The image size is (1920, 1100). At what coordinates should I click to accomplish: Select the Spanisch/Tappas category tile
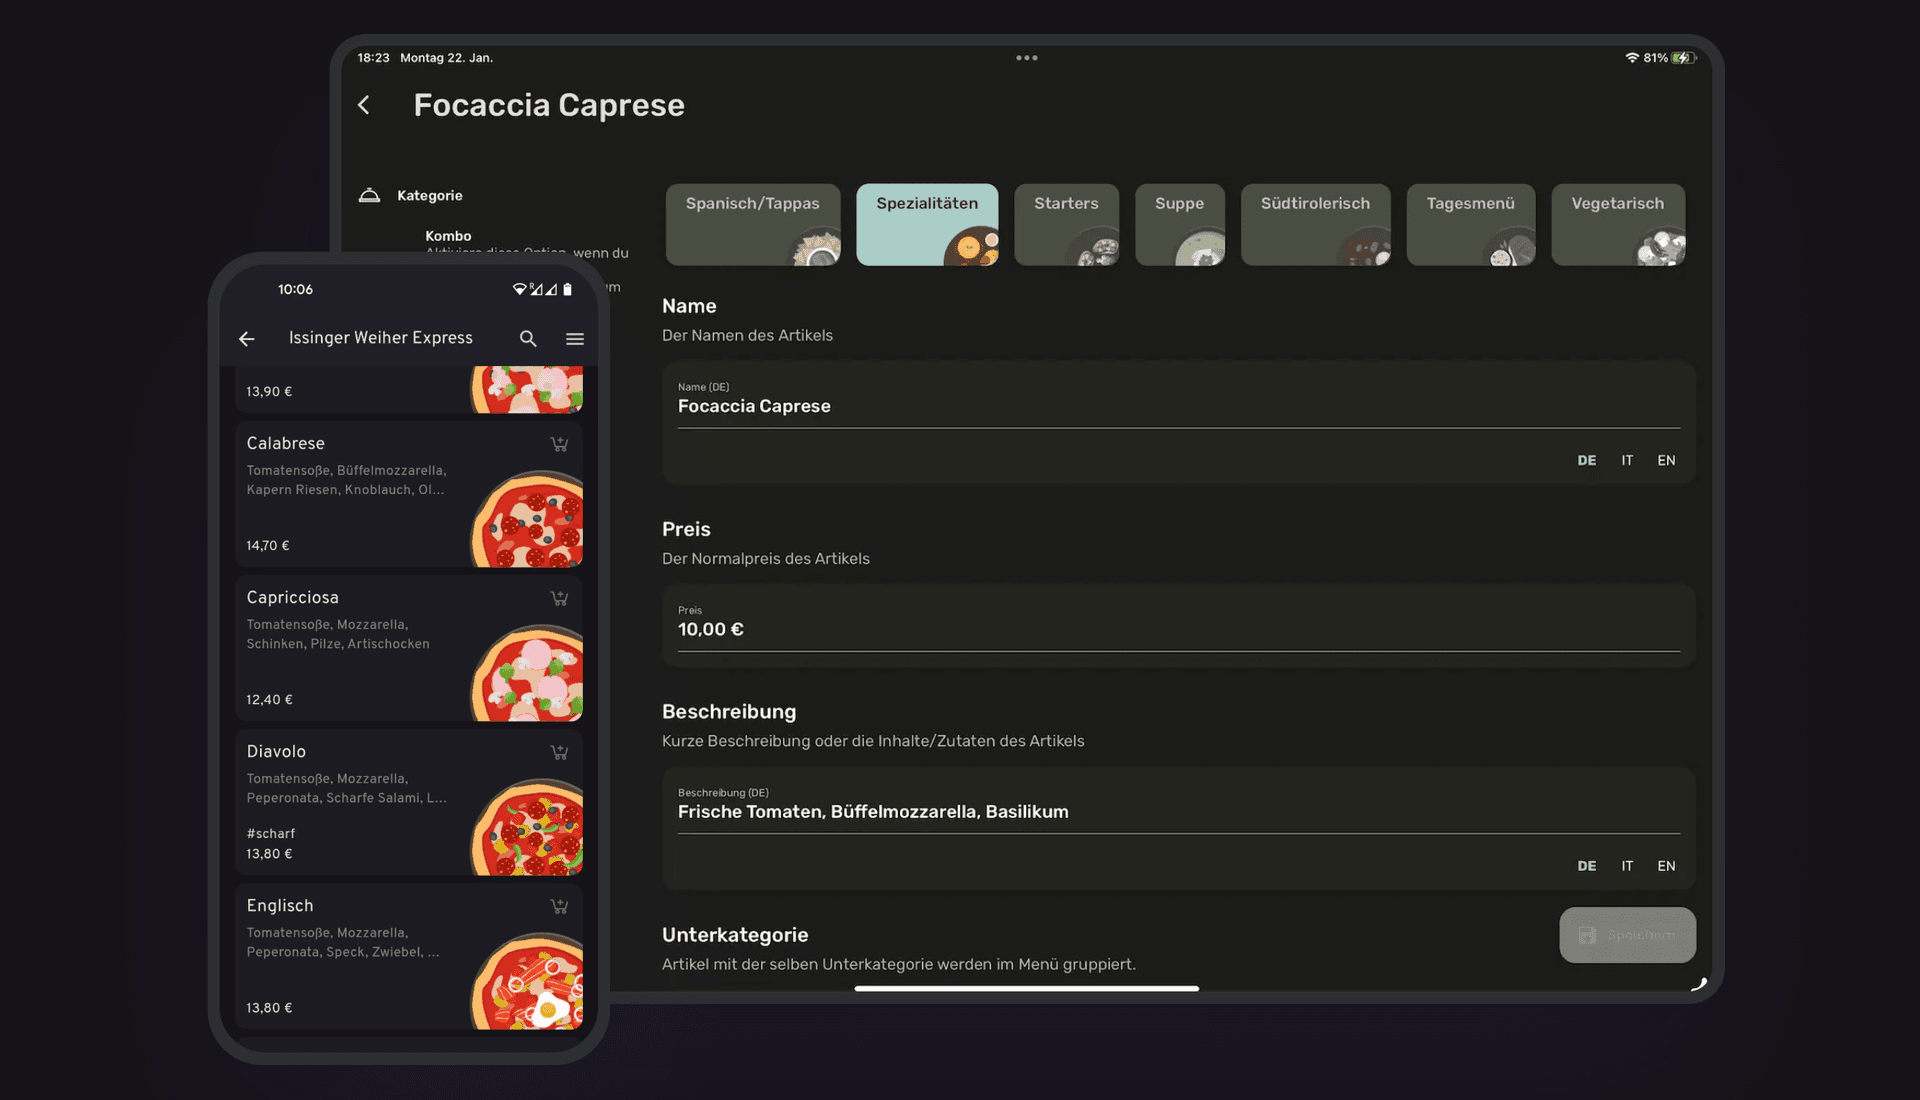[753, 224]
